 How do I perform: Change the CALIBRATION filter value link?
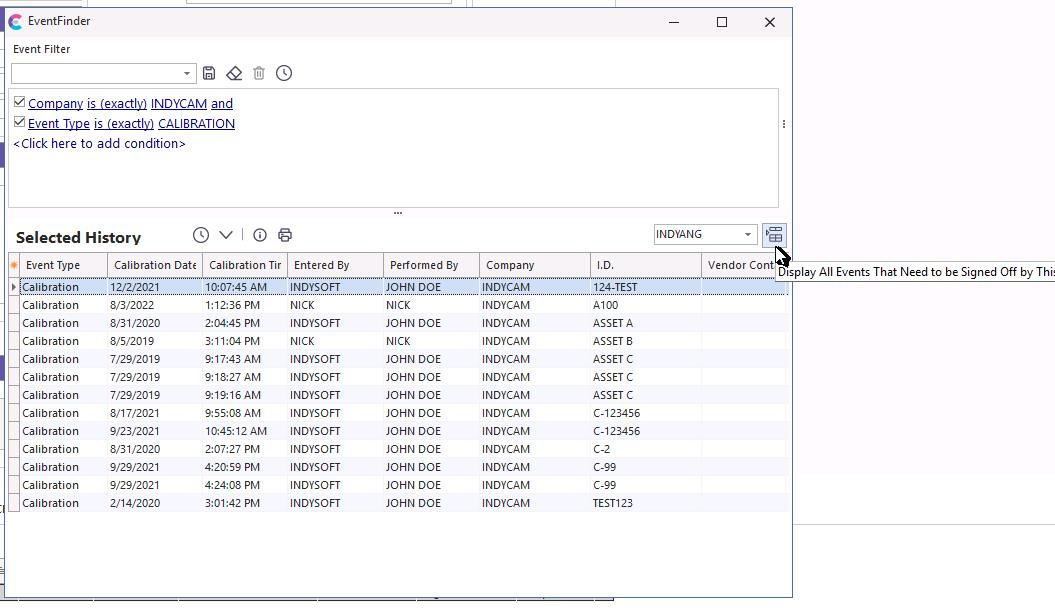(196, 124)
